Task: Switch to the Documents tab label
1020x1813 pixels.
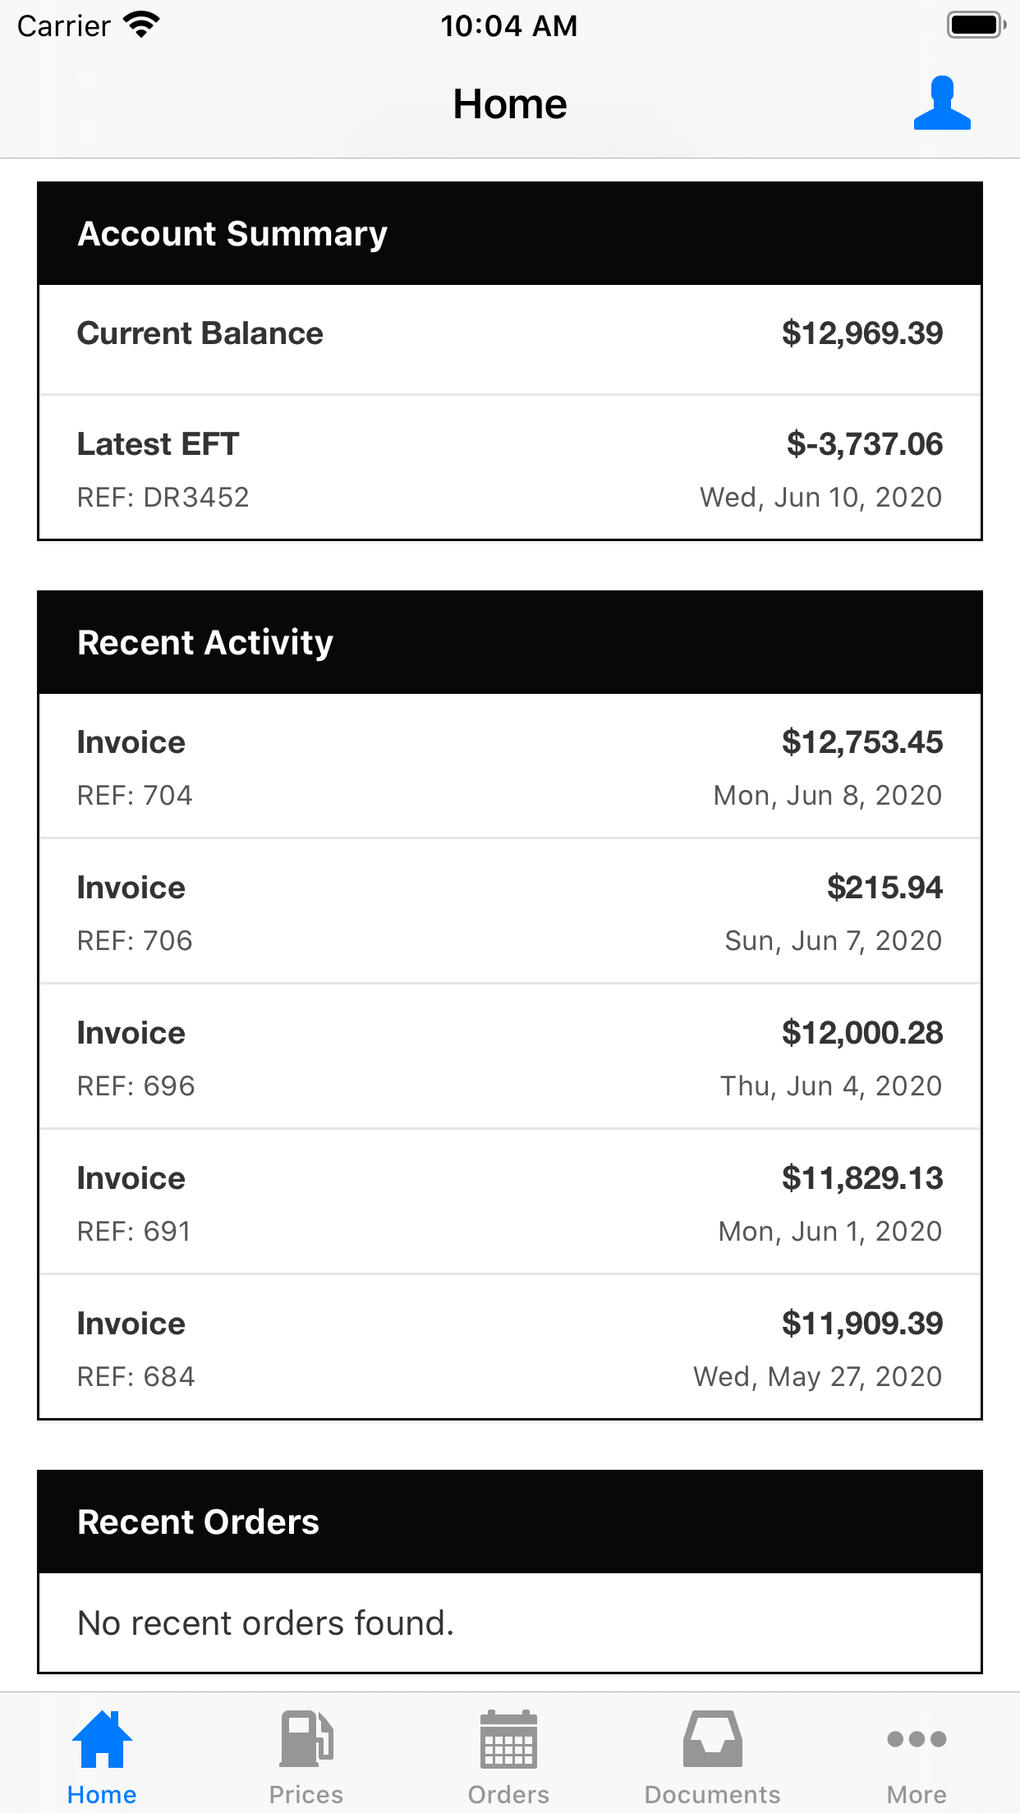Action: 712,1795
